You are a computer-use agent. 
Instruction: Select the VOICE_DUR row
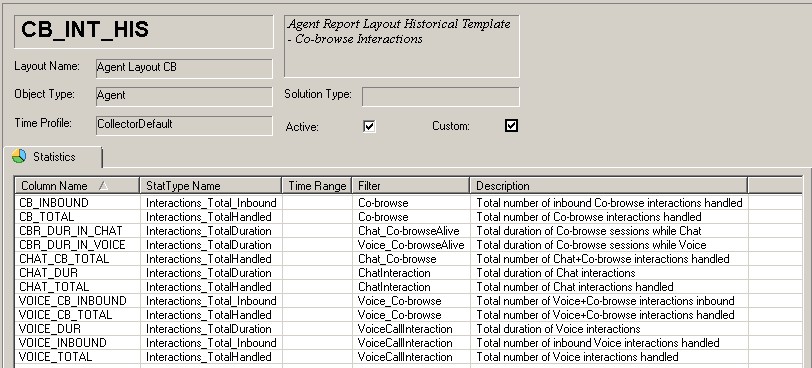(409, 329)
